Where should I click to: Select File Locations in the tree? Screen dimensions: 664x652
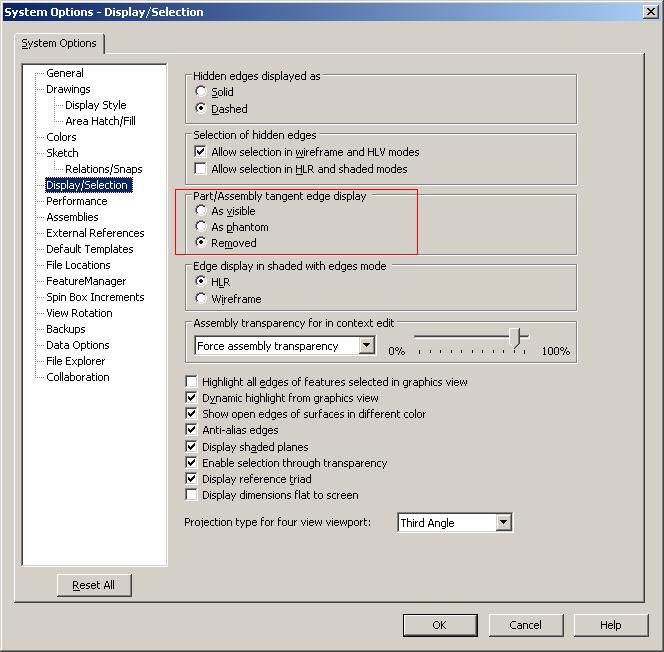(78, 265)
